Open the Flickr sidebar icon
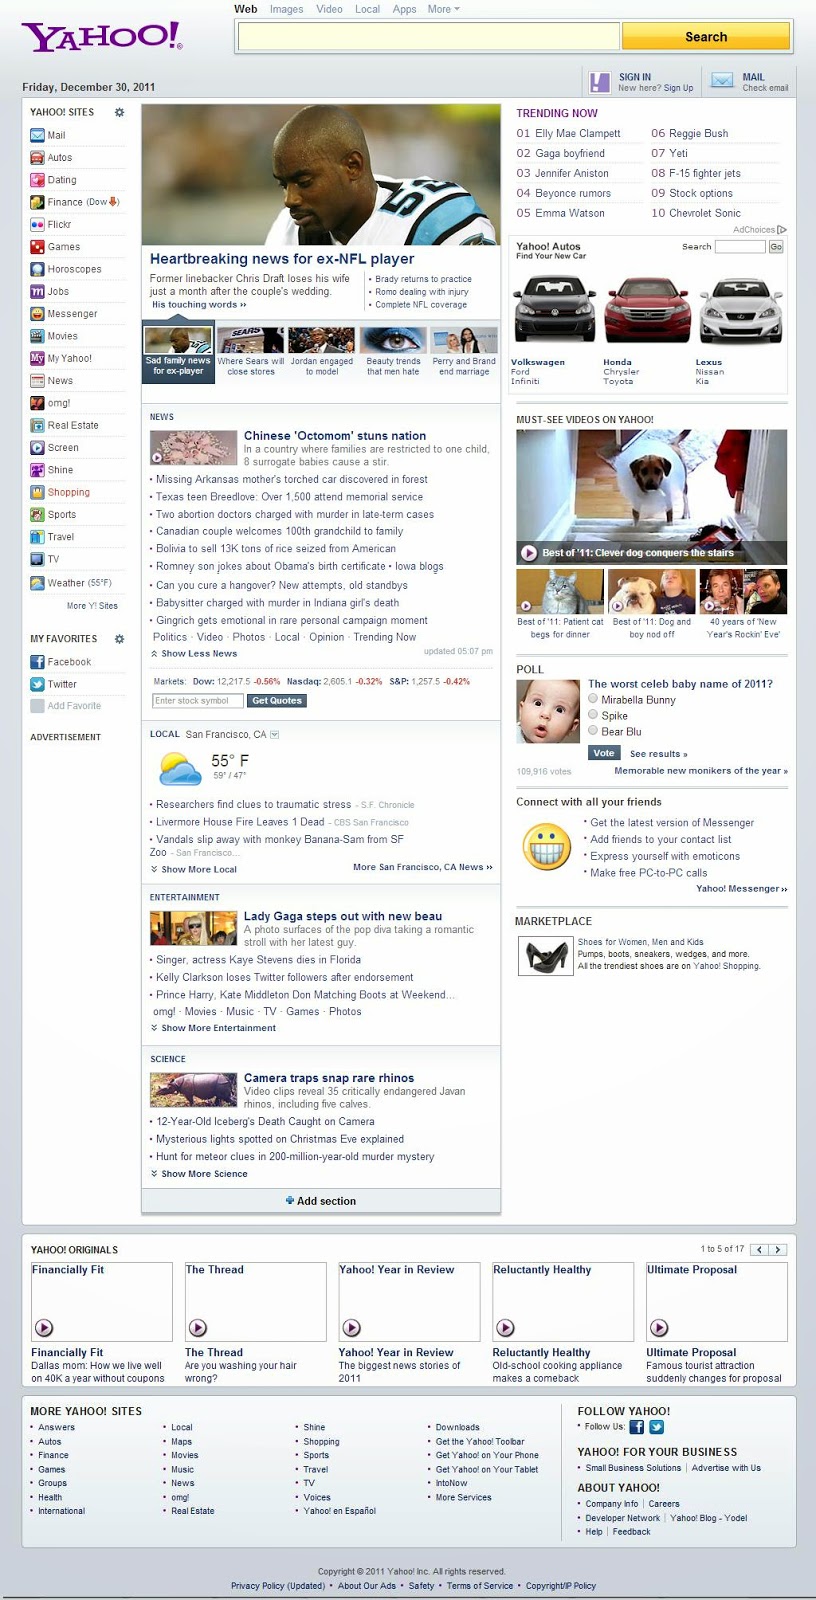816x1600 pixels. click(37, 224)
